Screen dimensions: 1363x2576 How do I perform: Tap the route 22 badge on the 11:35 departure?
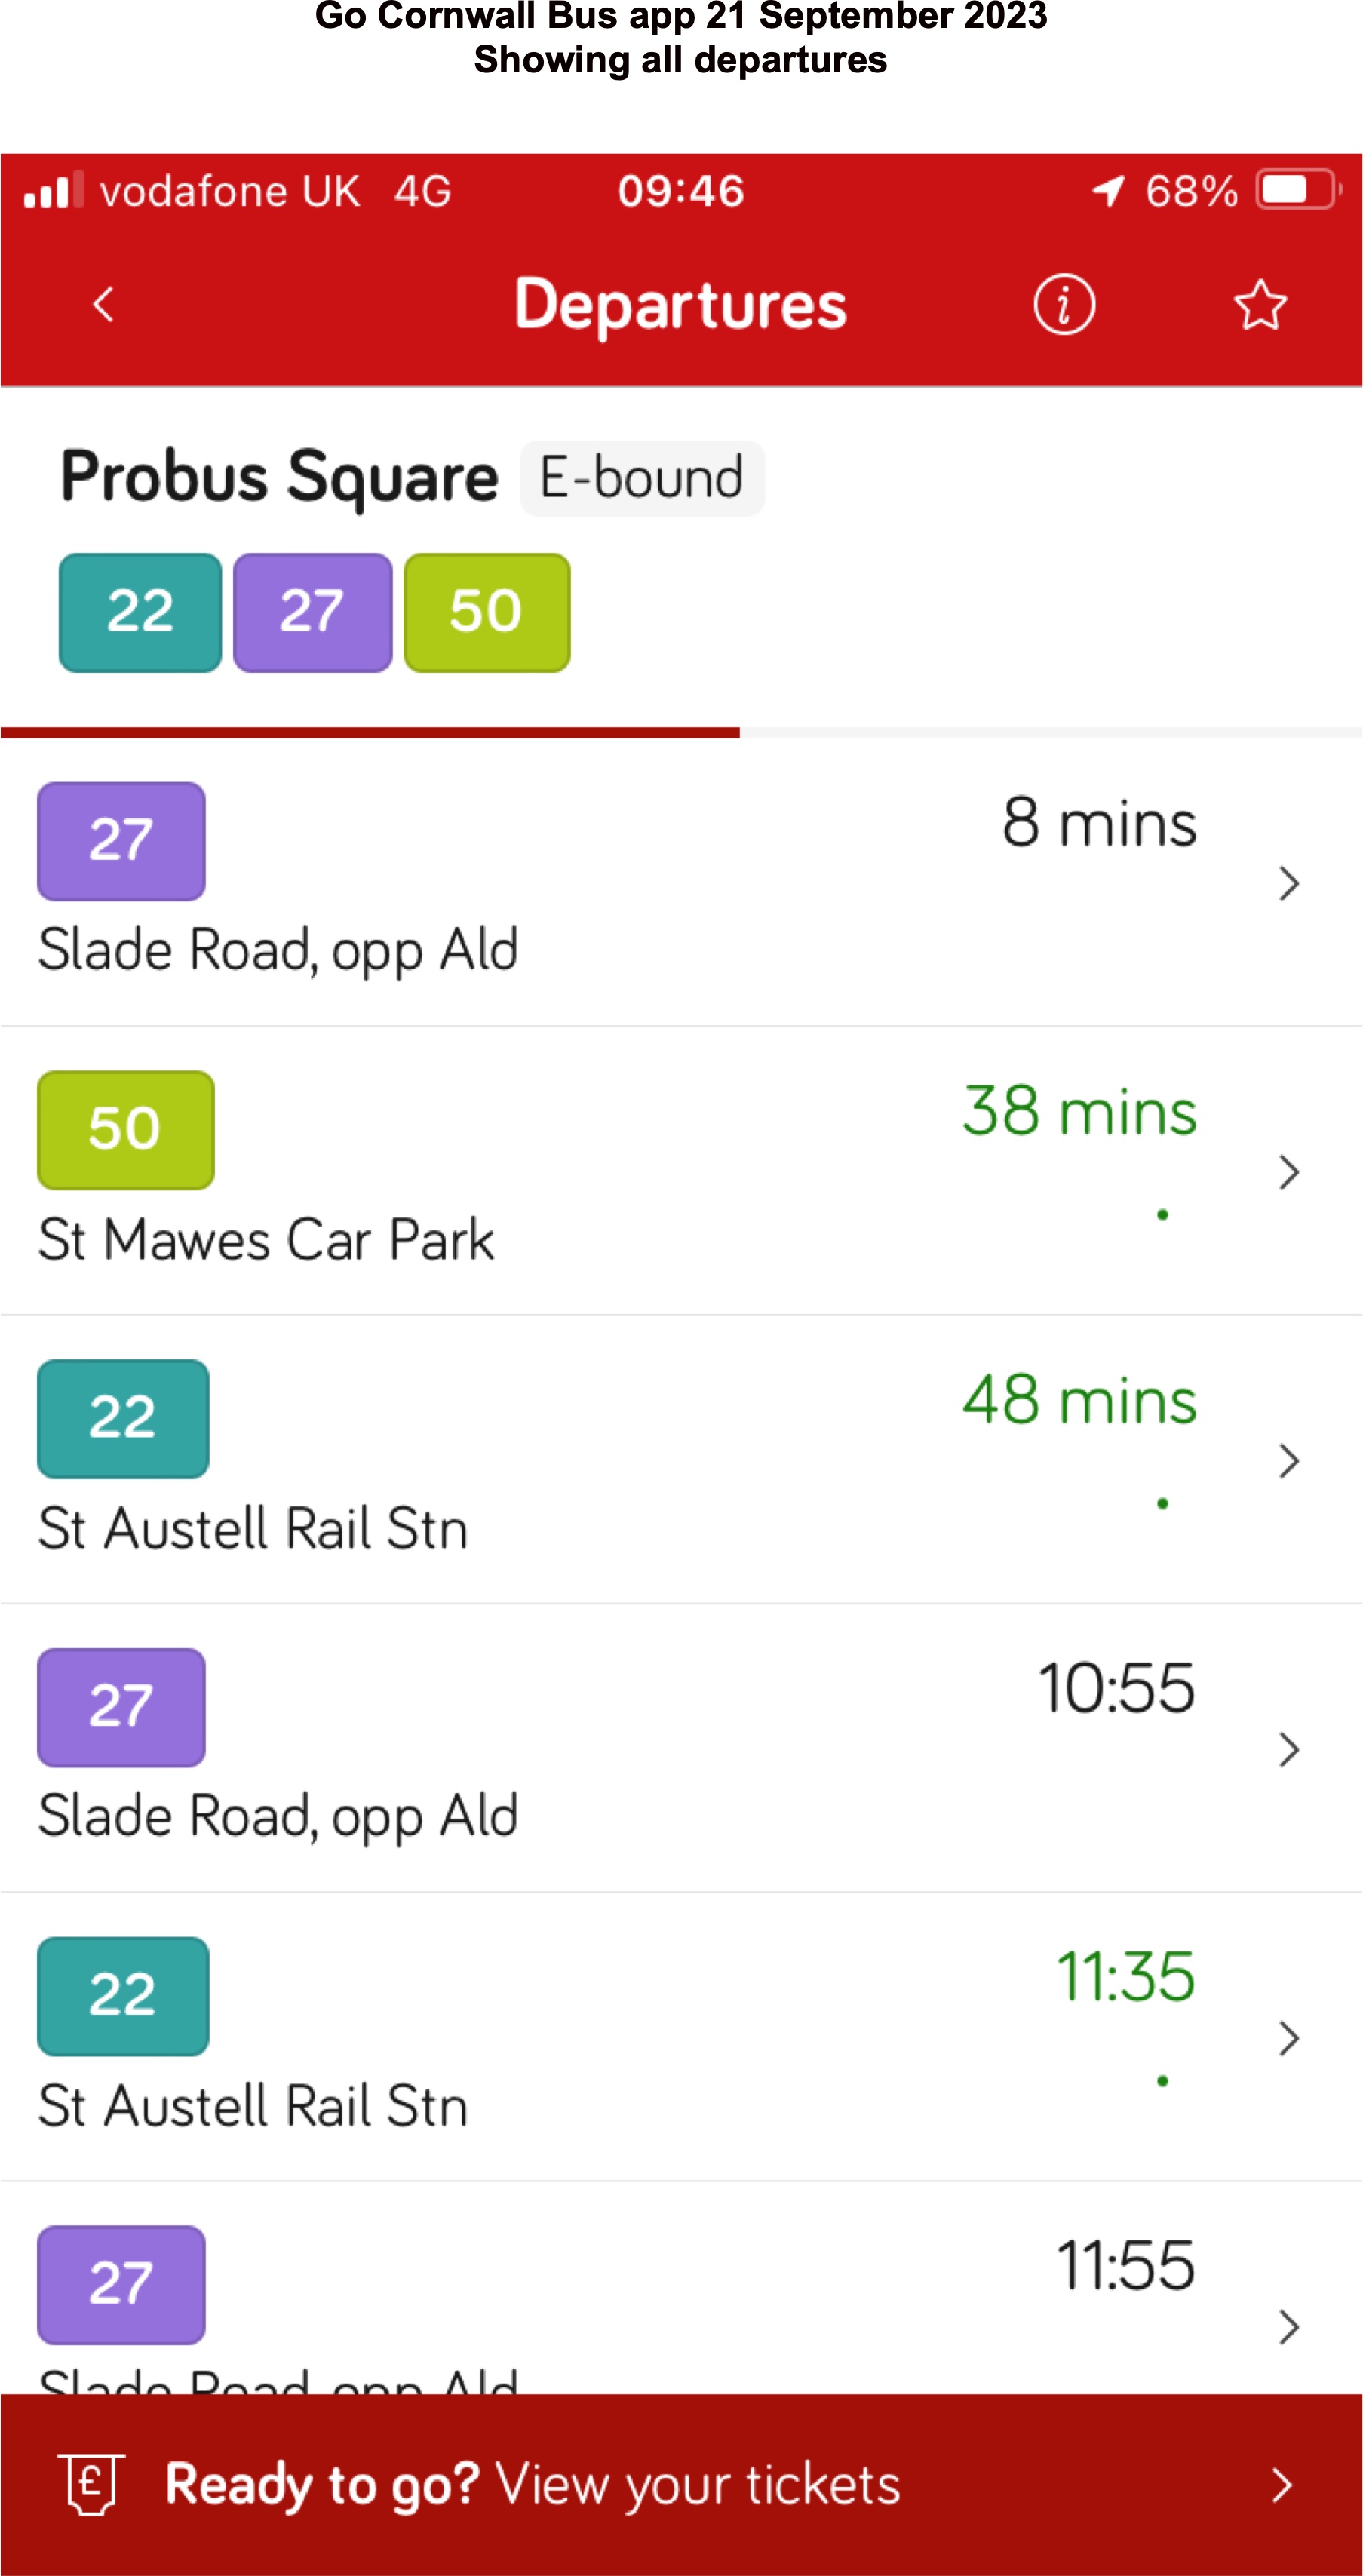(x=123, y=1996)
